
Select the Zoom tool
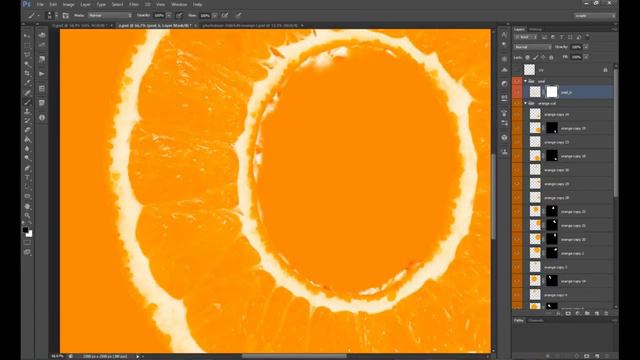(x=27, y=215)
